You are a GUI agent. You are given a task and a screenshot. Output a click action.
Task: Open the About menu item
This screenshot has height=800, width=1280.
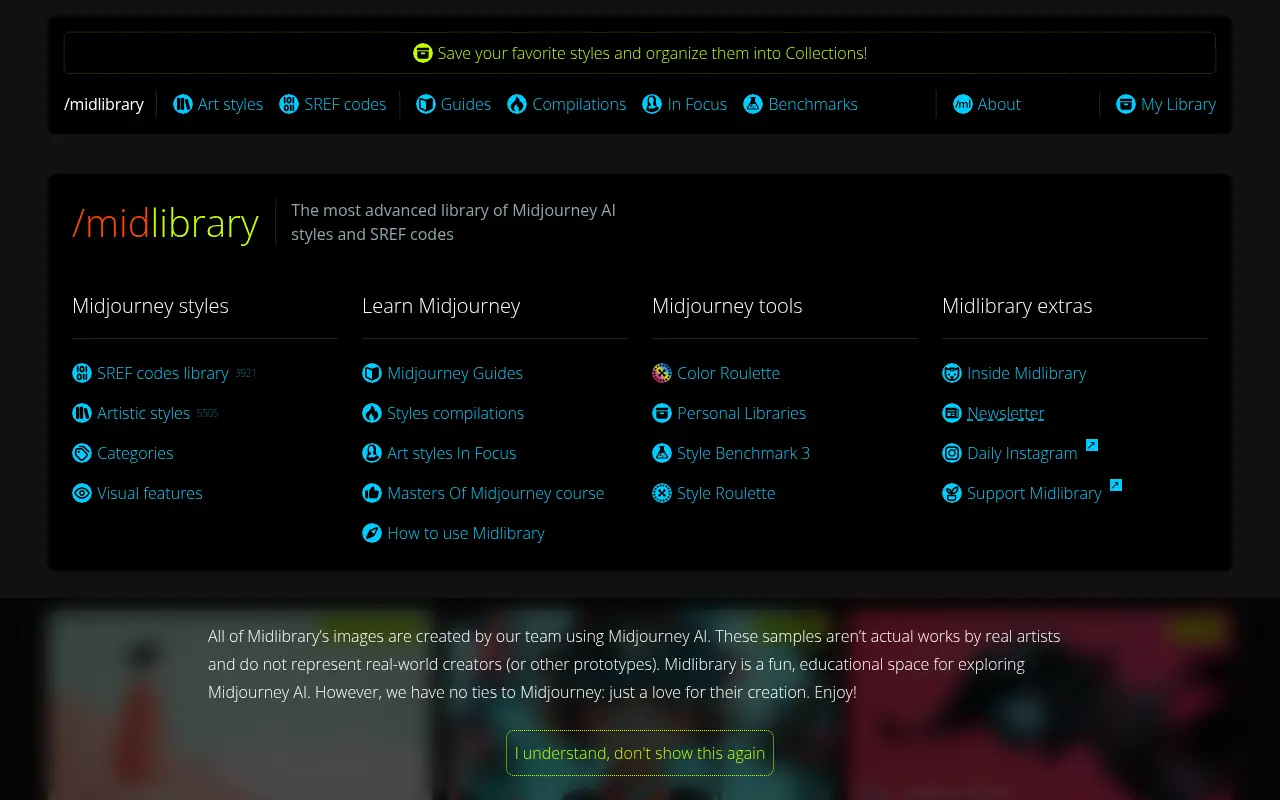(x=987, y=104)
